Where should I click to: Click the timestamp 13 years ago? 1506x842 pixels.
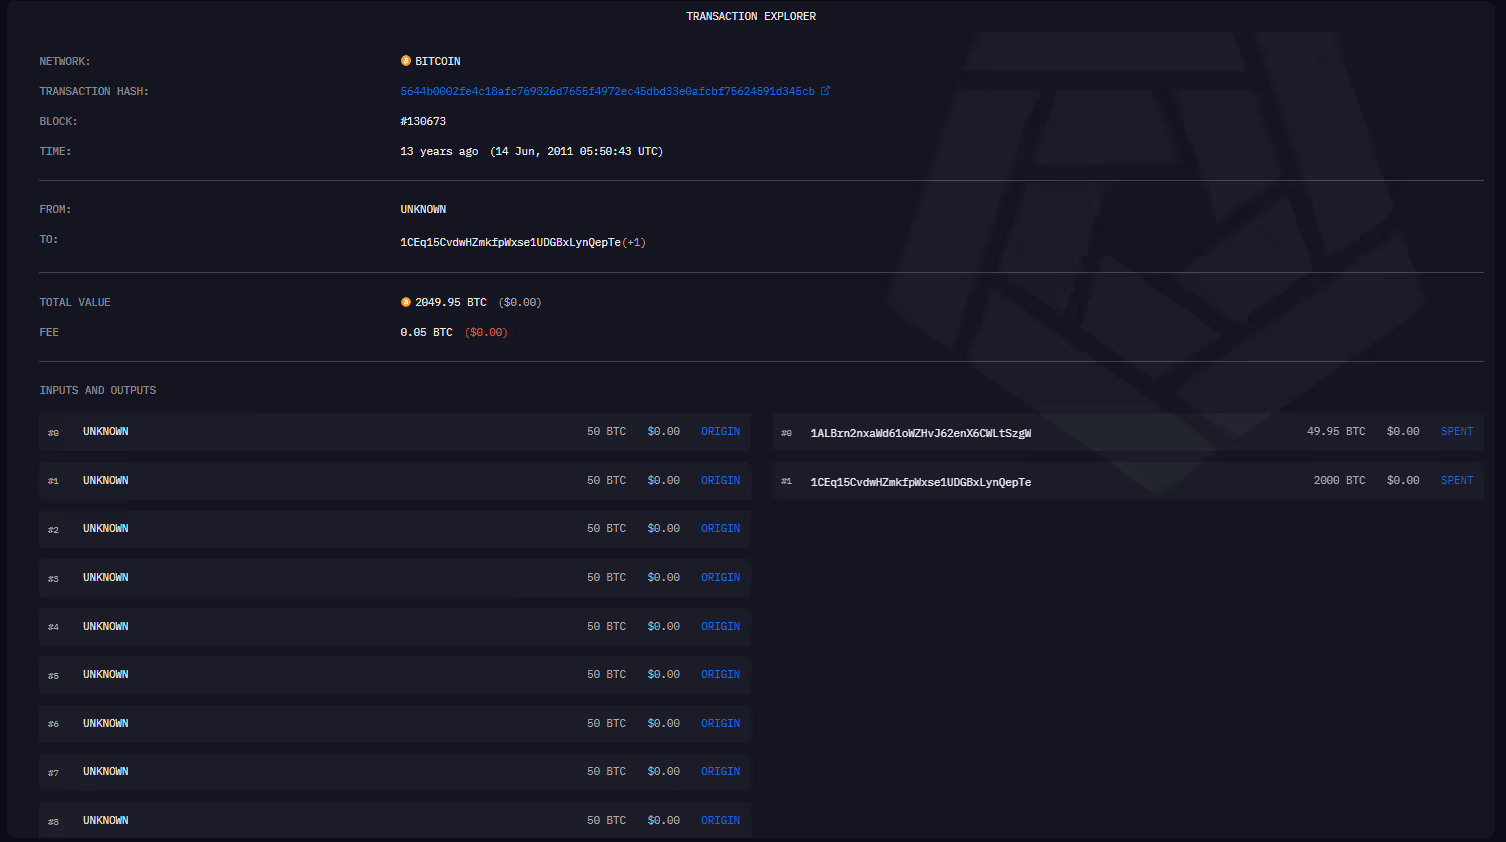438,151
